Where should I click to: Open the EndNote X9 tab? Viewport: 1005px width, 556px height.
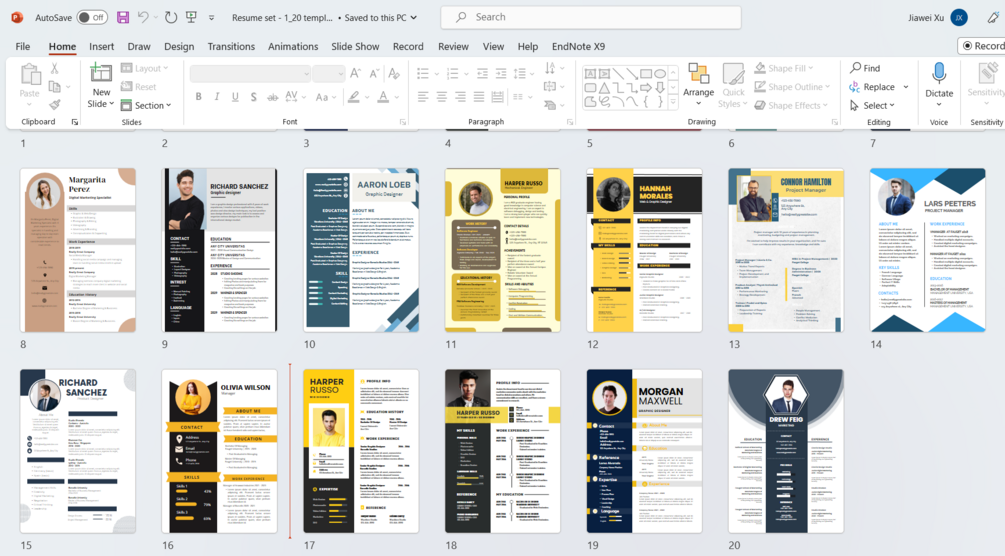pyautogui.click(x=578, y=46)
